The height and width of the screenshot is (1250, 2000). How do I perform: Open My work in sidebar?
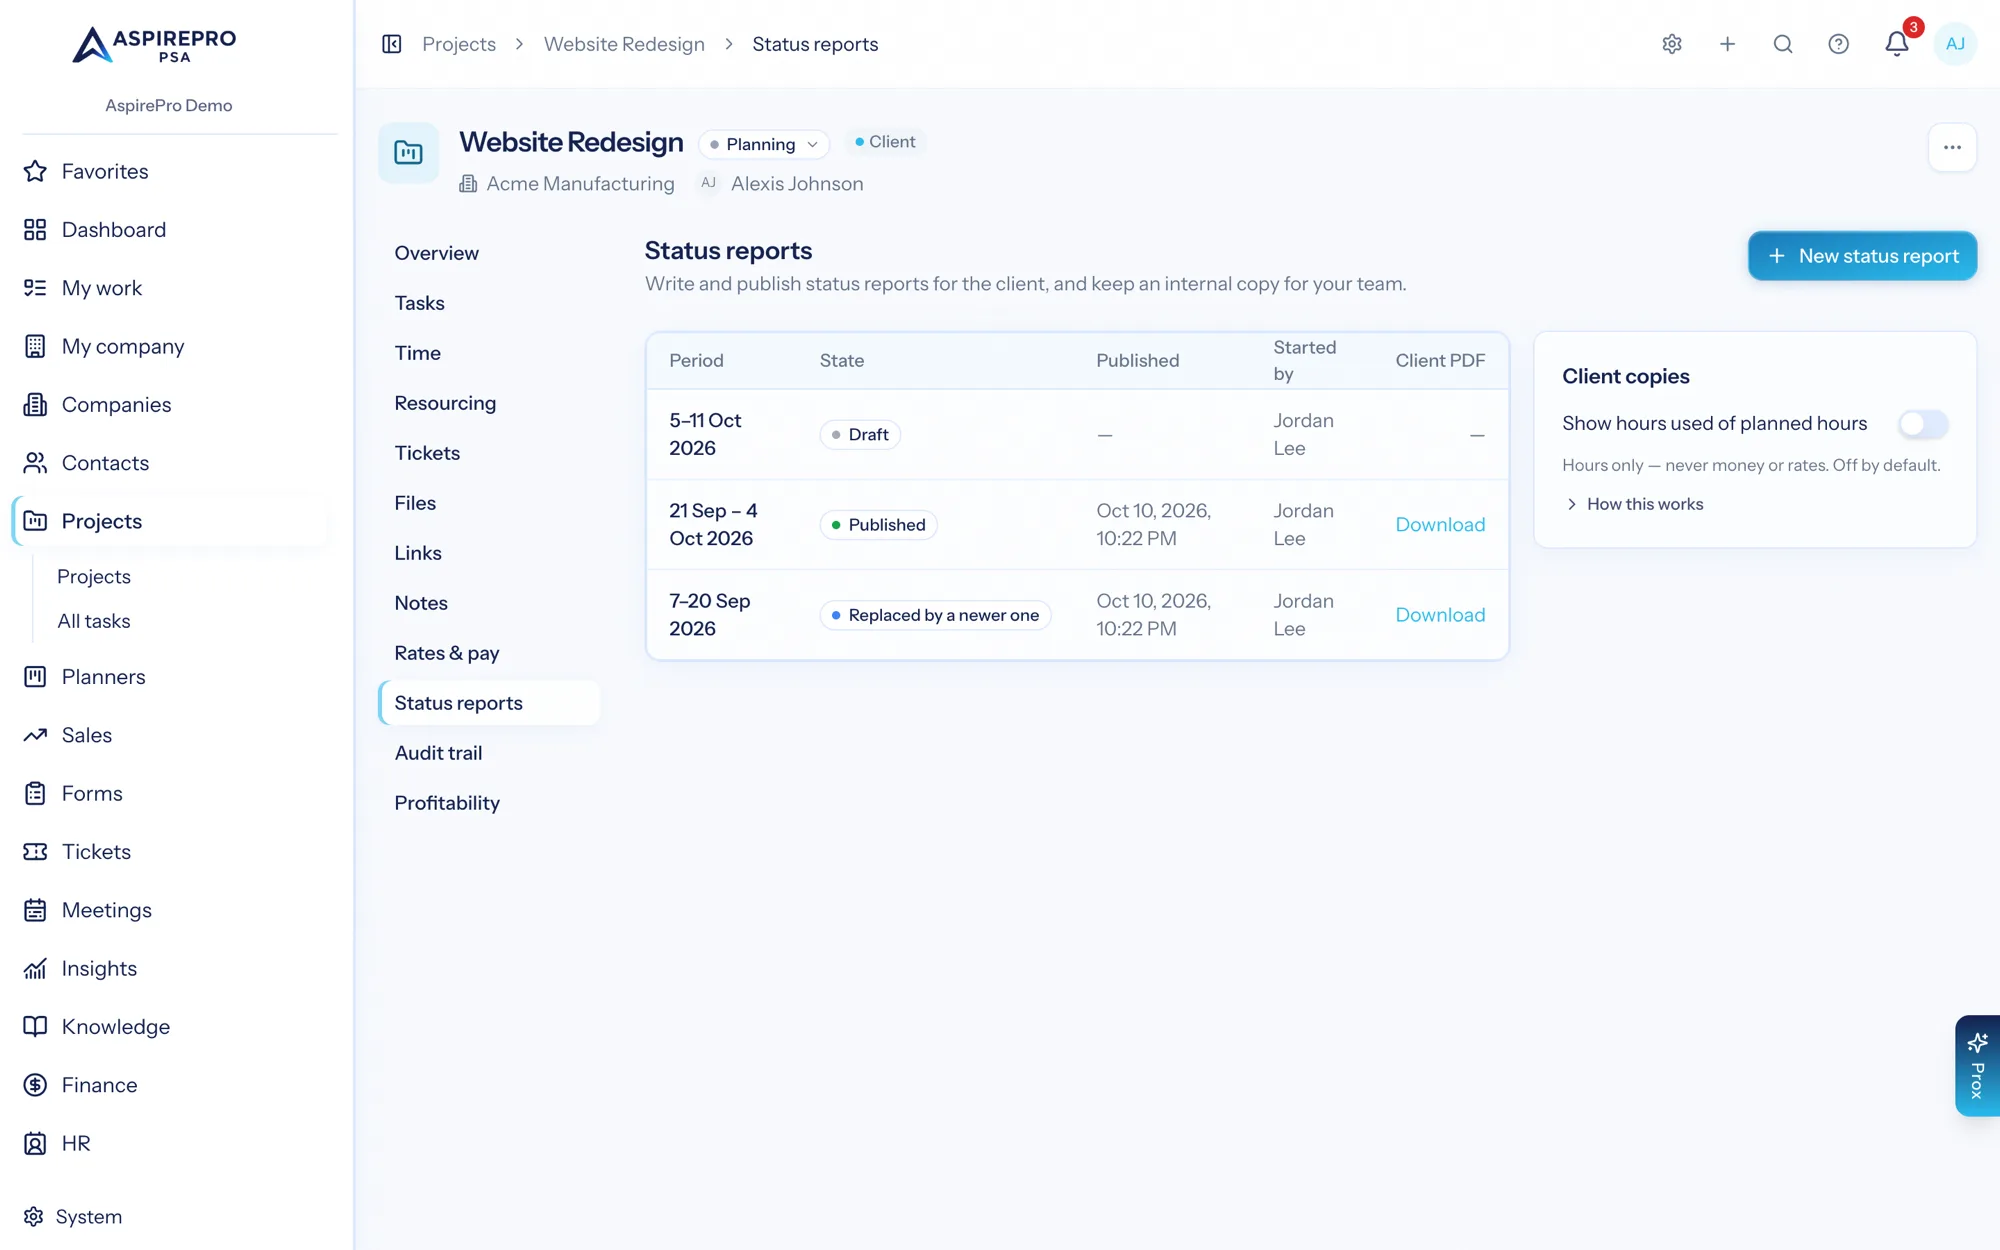point(170,288)
